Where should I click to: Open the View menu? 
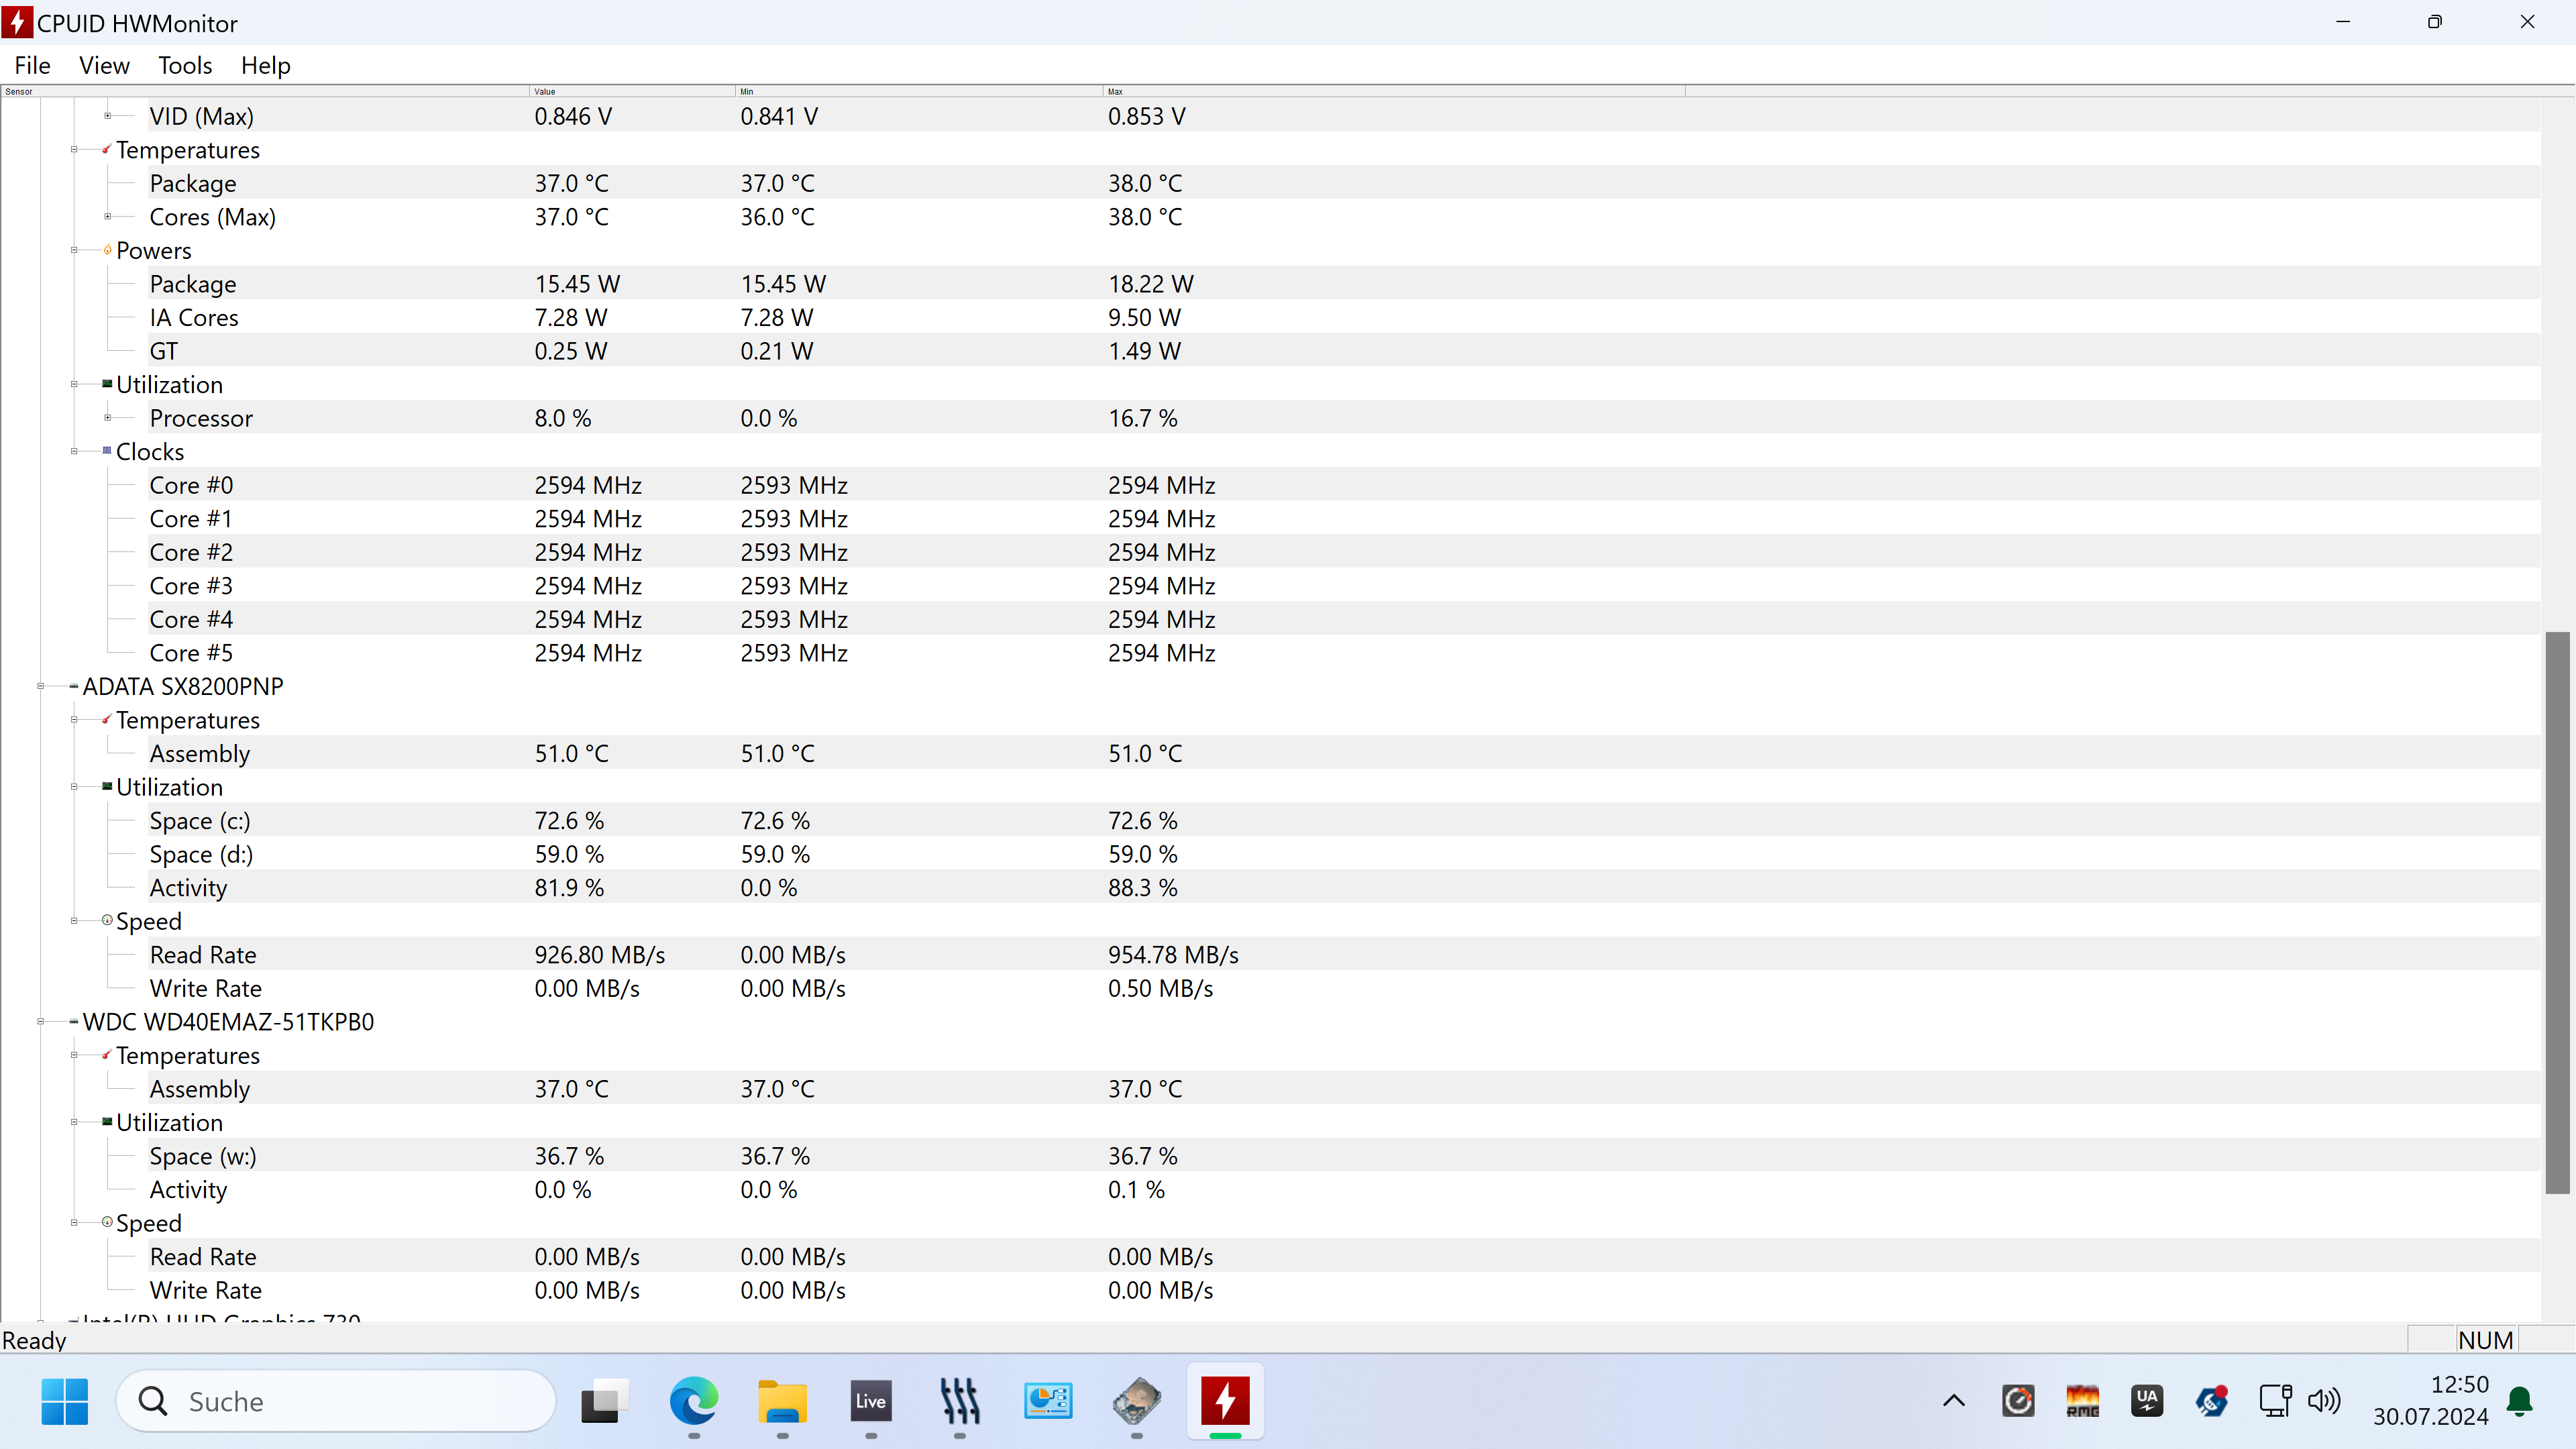104,66
